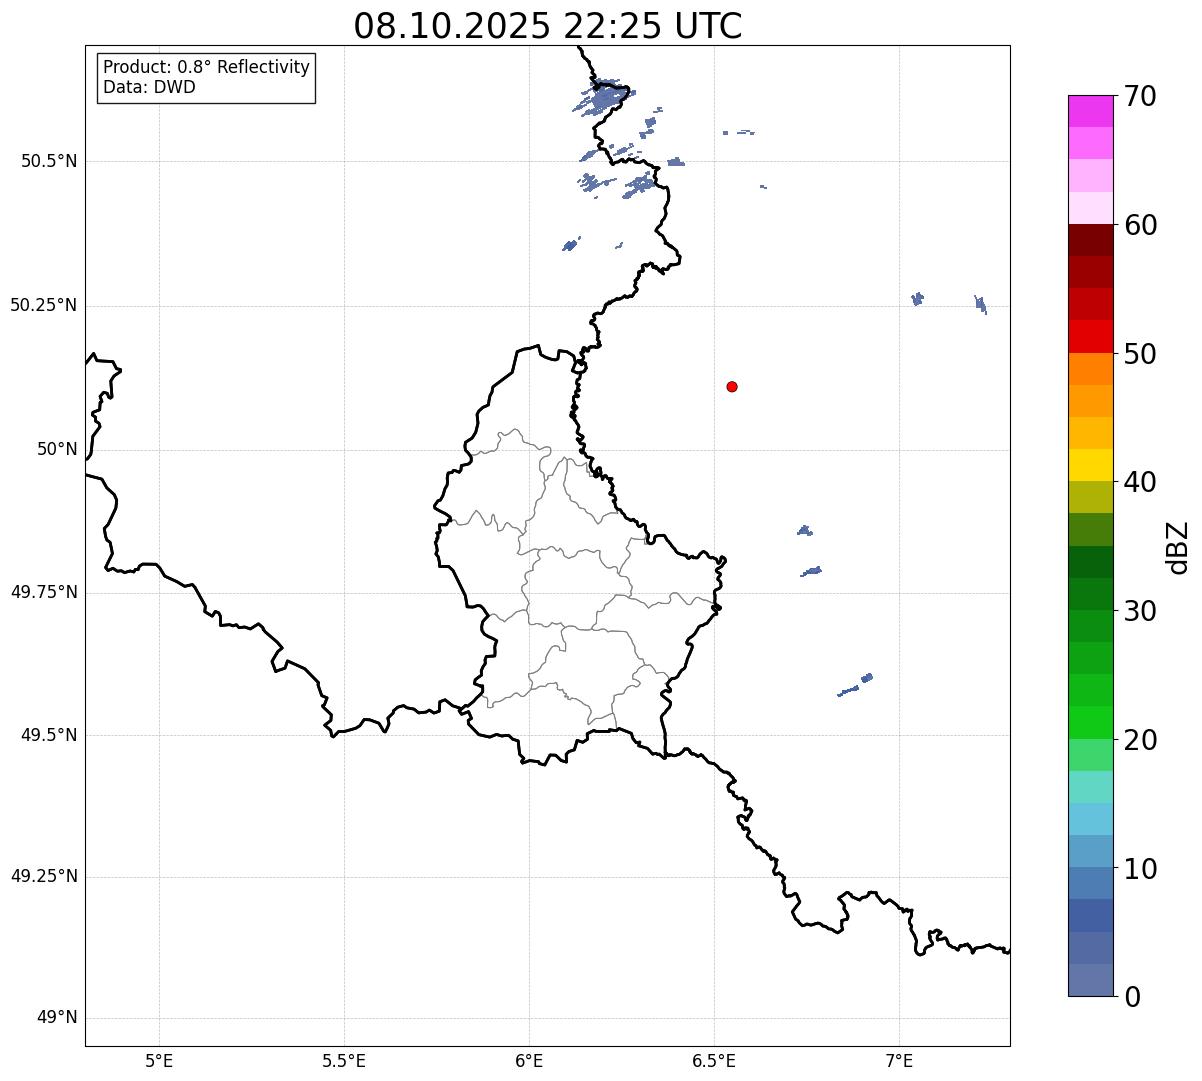Viewport: 1202px width, 1081px height.
Task: Pick the lowest gray-blue swatch above 0
Action: click(x=1090, y=980)
